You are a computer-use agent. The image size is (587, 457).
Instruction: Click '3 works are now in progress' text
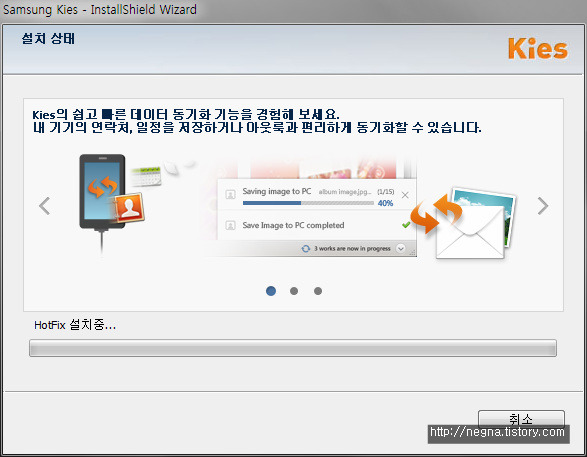coord(352,249)
